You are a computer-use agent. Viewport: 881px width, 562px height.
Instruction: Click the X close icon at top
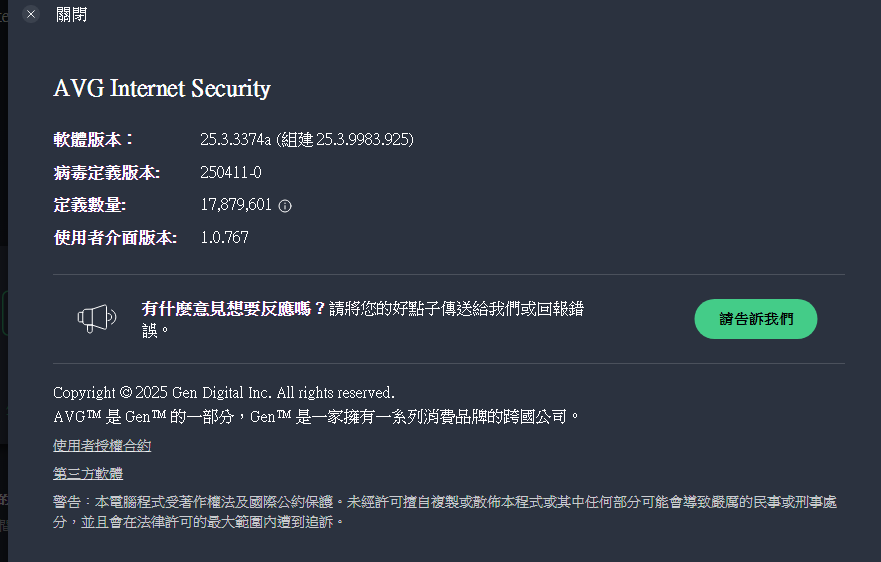(31, 15)
